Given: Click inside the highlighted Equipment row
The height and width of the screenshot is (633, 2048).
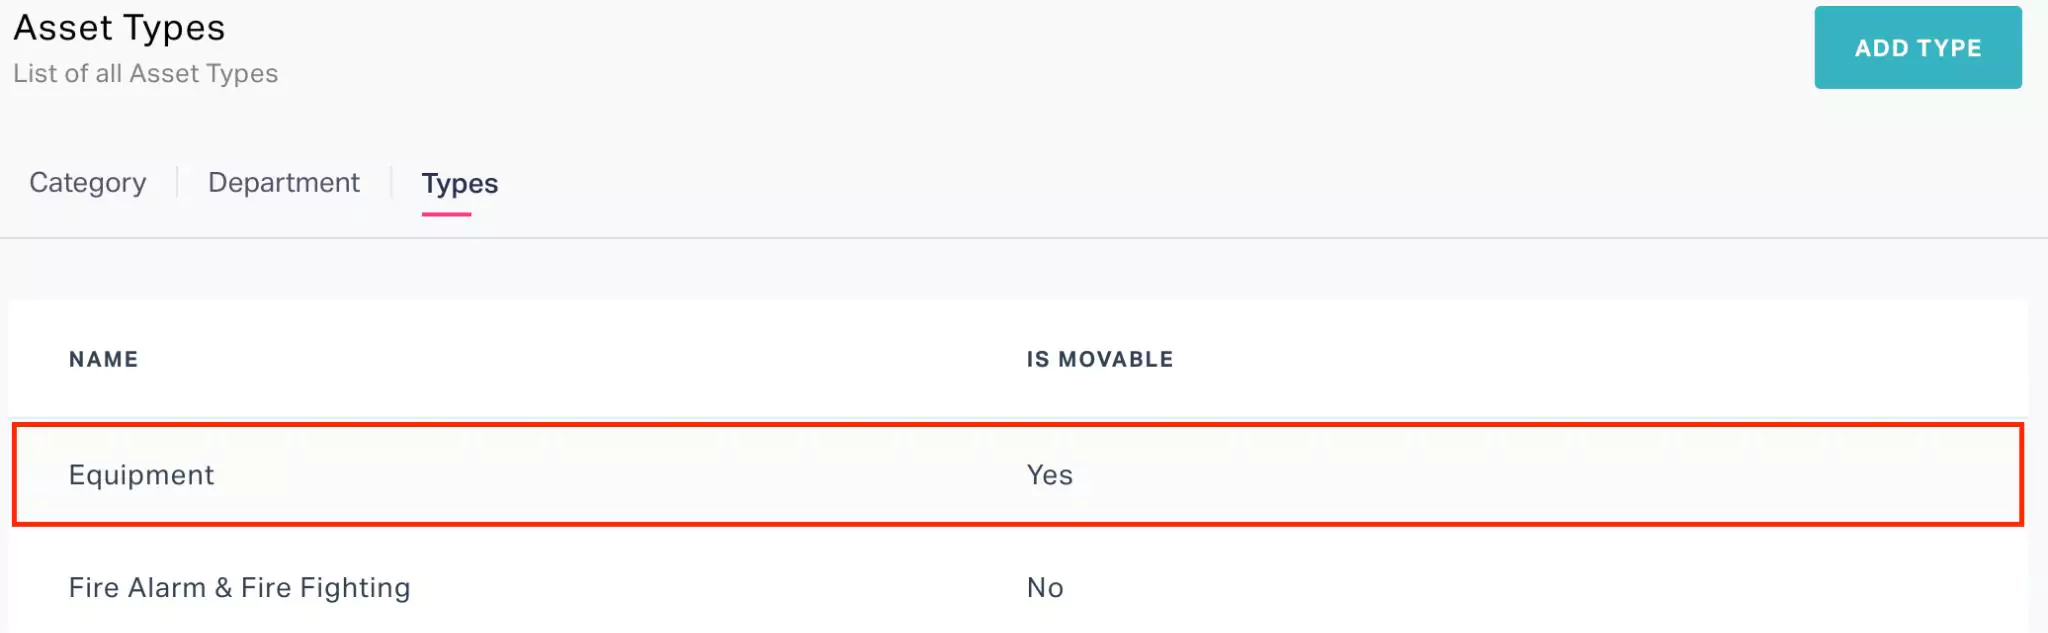Looking at the screenshot, I should [600, 475].
